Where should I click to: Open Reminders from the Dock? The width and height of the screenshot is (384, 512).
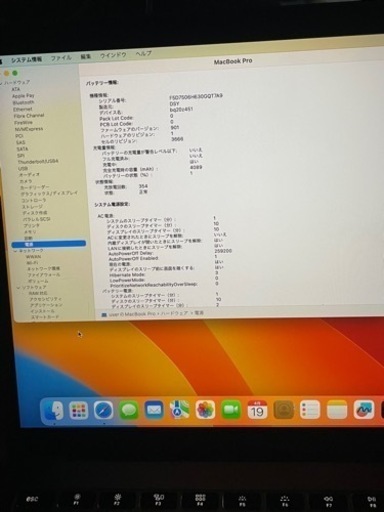pos(310,410)
